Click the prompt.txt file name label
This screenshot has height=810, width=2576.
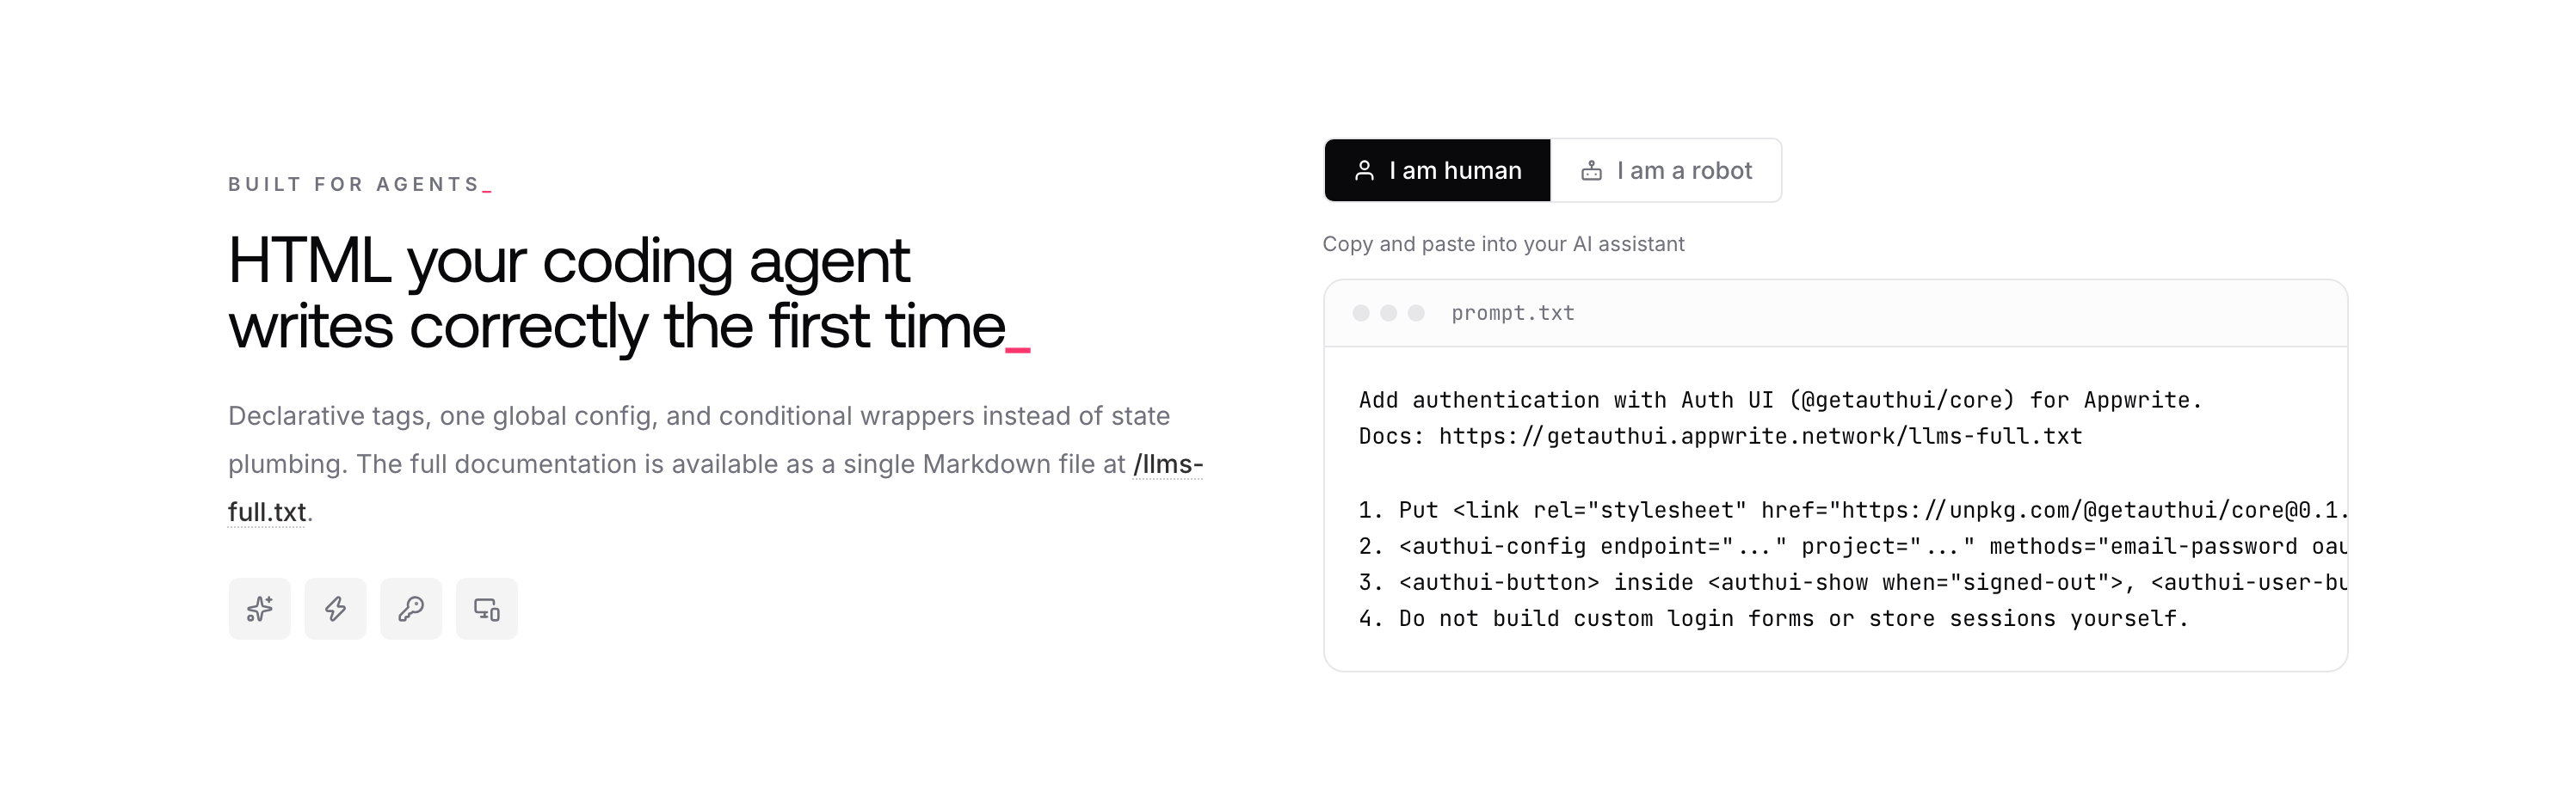(1513, 313)
